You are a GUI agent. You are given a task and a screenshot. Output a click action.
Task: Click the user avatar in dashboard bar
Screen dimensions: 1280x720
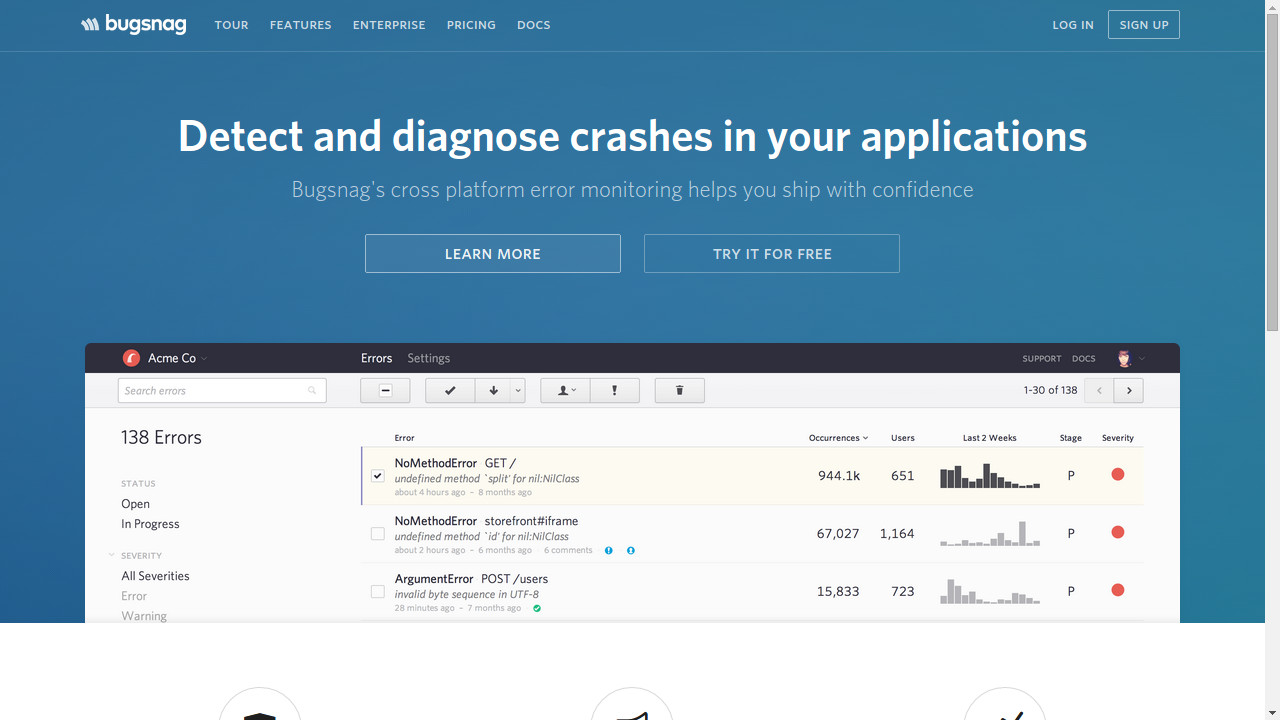click(x=1124, y=358)
